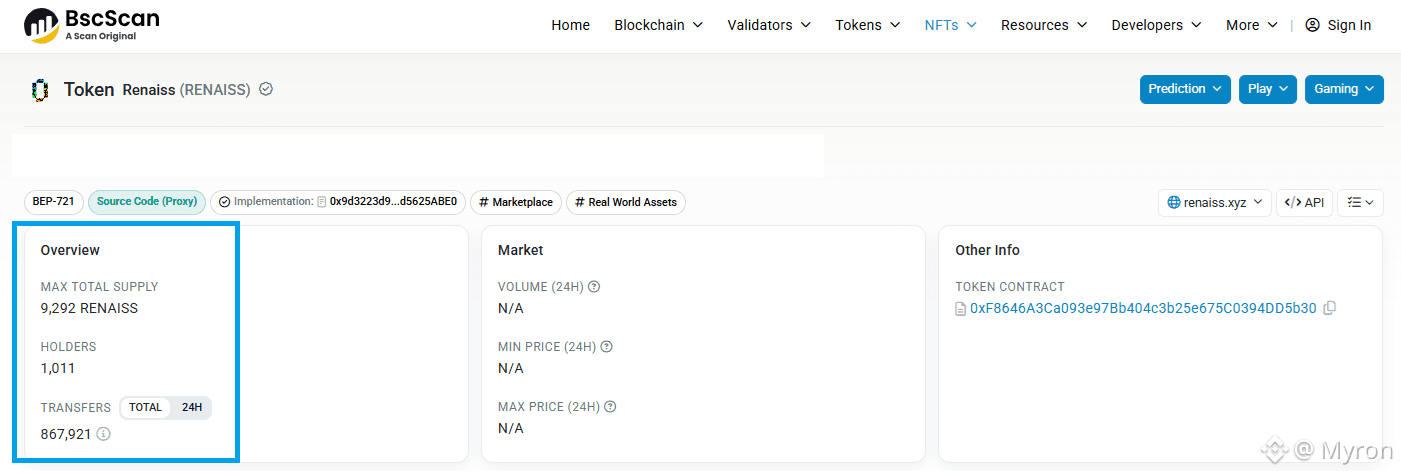This screenshot has width=1401, height=475.
Task: Click the holders count 1,011
Action: [58, 368]
